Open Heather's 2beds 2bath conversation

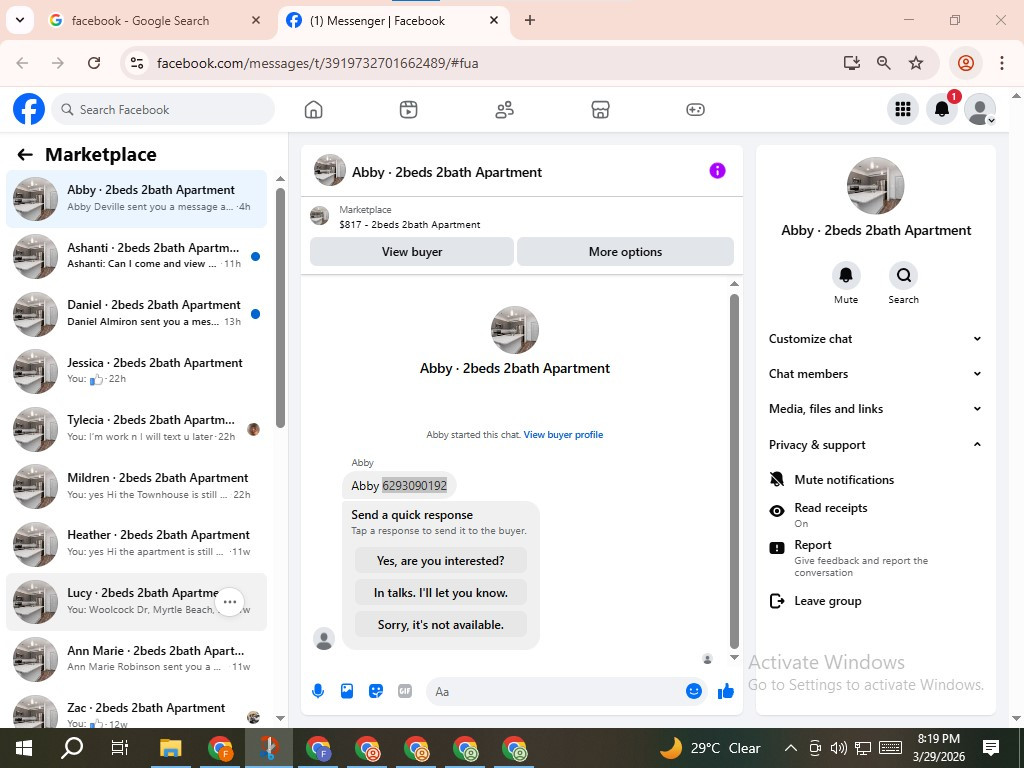[x=136, y=543]
